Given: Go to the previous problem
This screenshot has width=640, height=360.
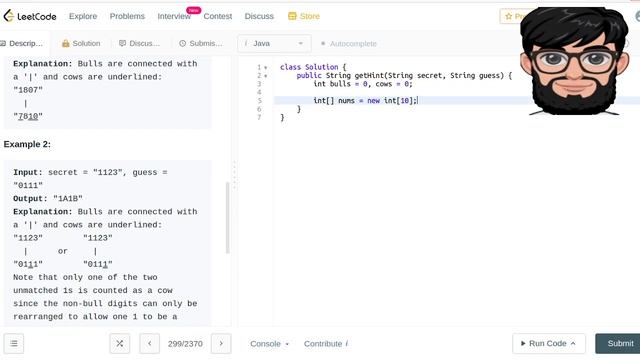Looking at the screenshot, I should click(150, 344).
